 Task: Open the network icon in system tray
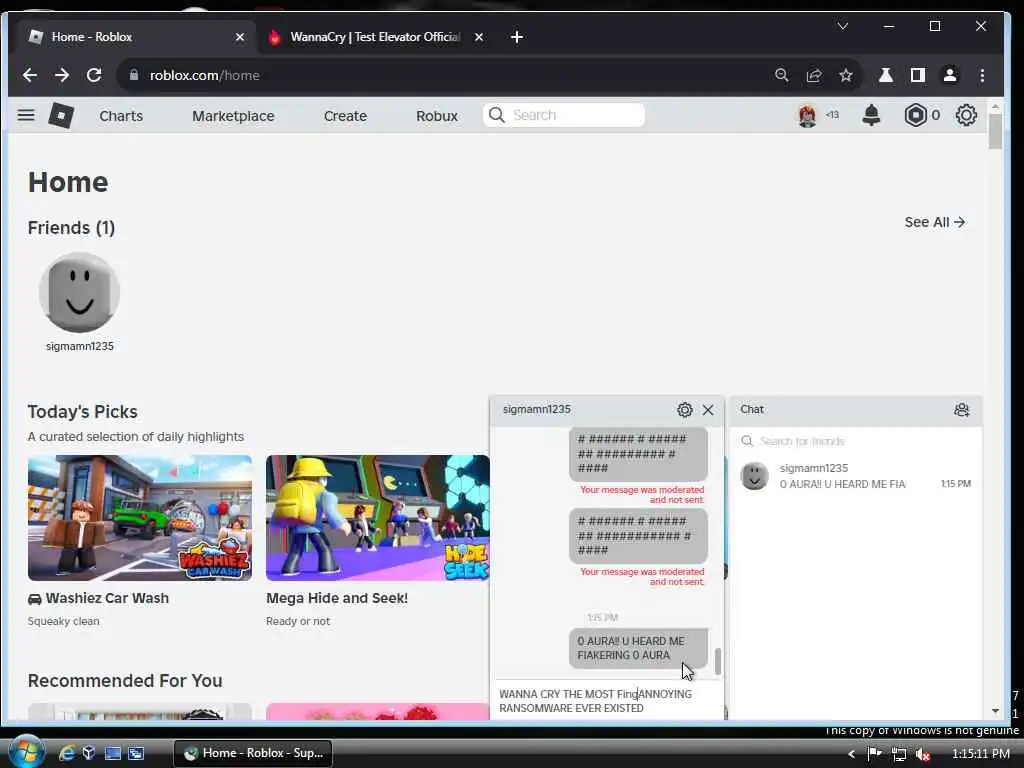[899, 754]
